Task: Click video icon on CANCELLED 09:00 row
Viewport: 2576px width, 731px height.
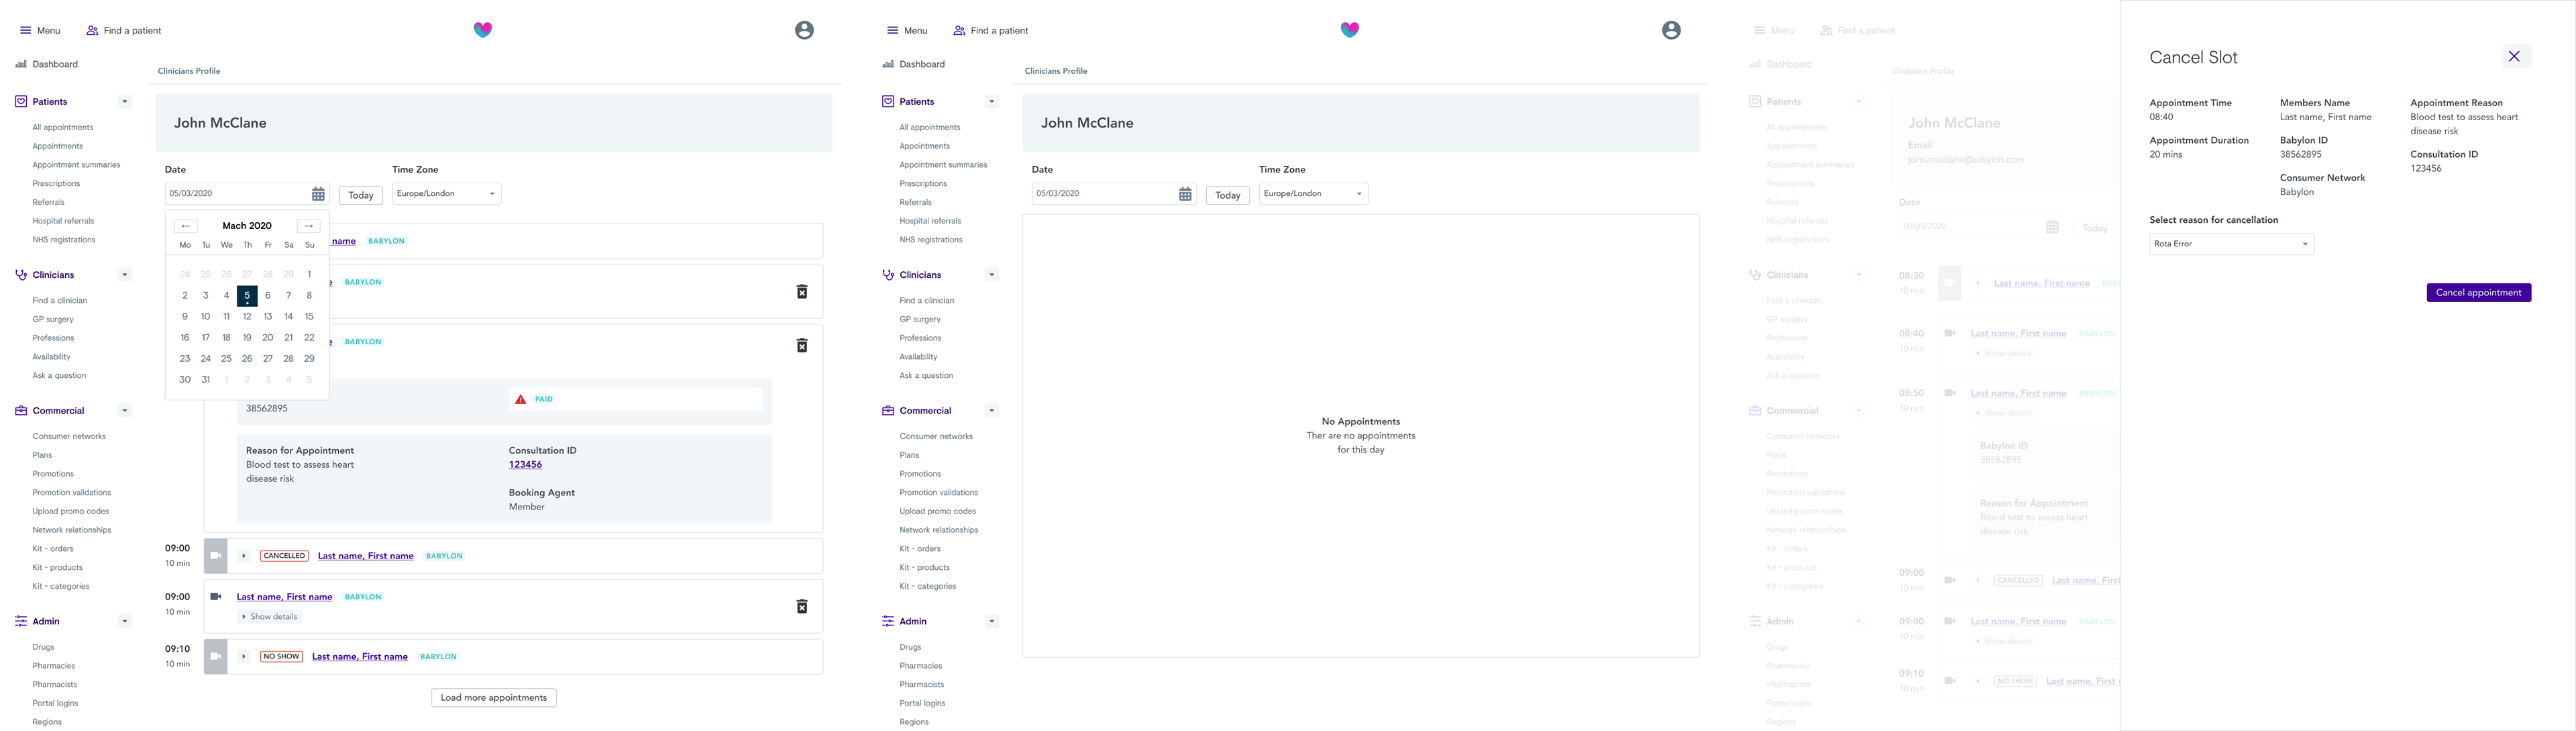Action: 216,556
